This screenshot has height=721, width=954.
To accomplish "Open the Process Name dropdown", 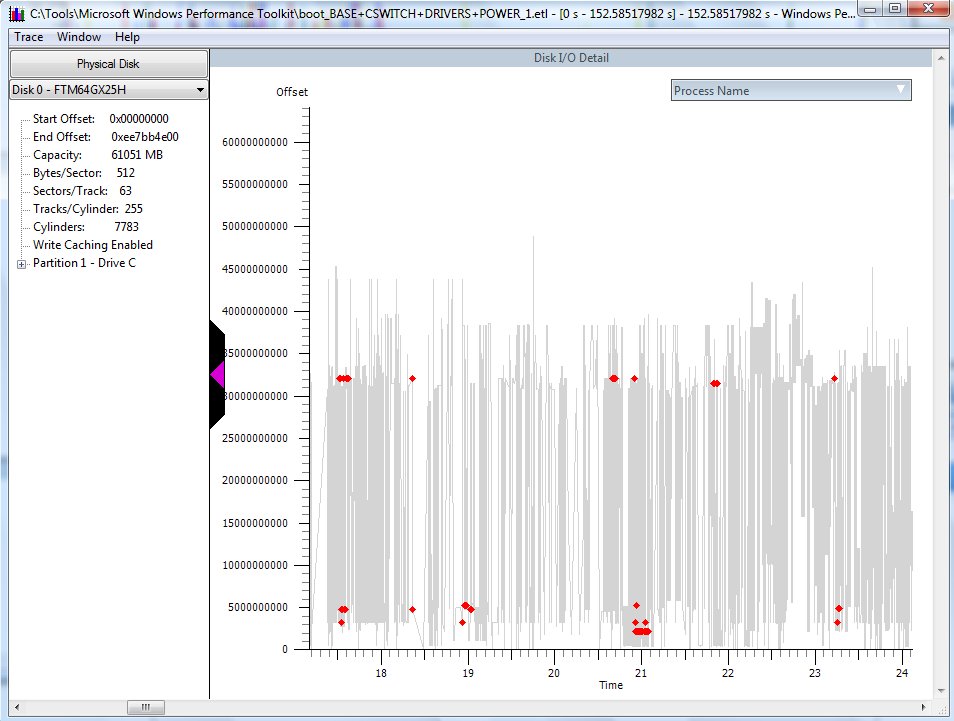I will point(791,91).
